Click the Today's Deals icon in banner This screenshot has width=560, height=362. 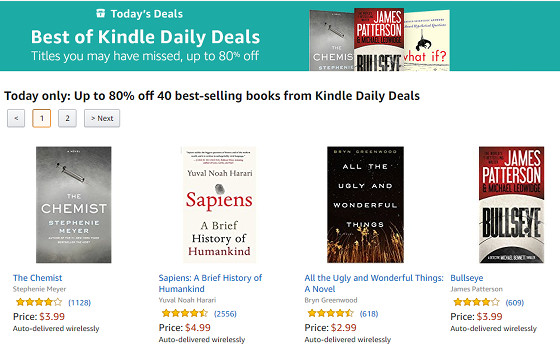pos(101,14)
